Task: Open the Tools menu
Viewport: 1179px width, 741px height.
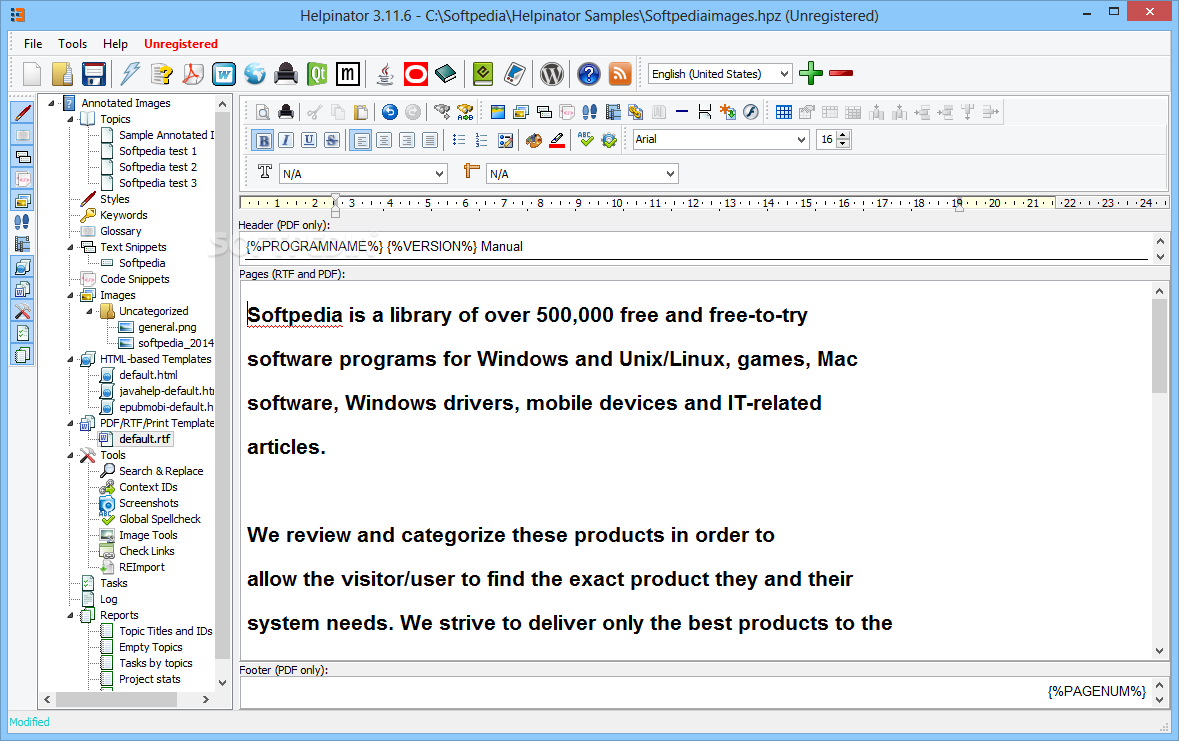Action: tap(72, 44)
